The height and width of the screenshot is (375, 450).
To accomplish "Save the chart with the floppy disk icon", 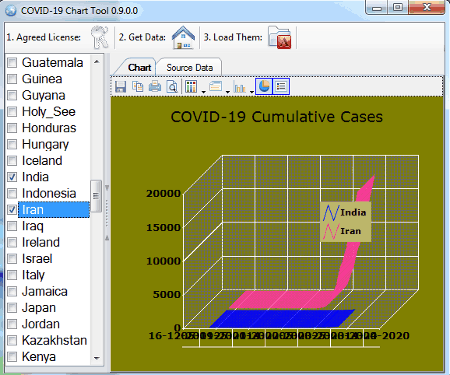I will tap(120, 87).
